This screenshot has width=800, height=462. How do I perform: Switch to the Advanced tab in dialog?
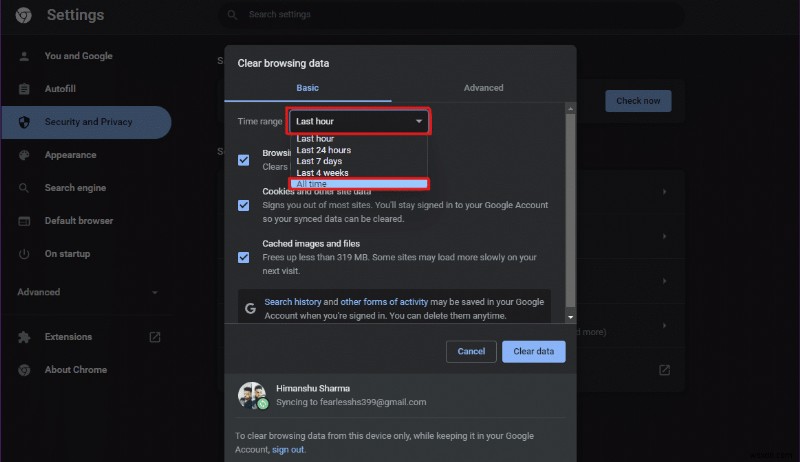point(483,88)
